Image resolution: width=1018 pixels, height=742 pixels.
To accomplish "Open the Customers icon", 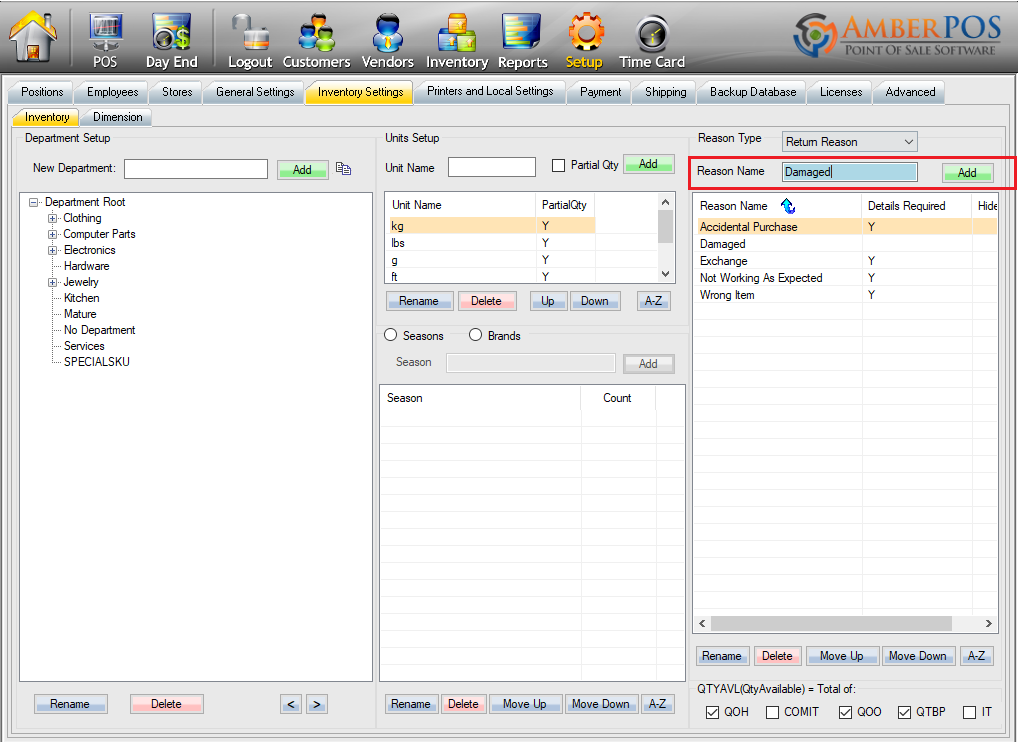I will 316,40.
